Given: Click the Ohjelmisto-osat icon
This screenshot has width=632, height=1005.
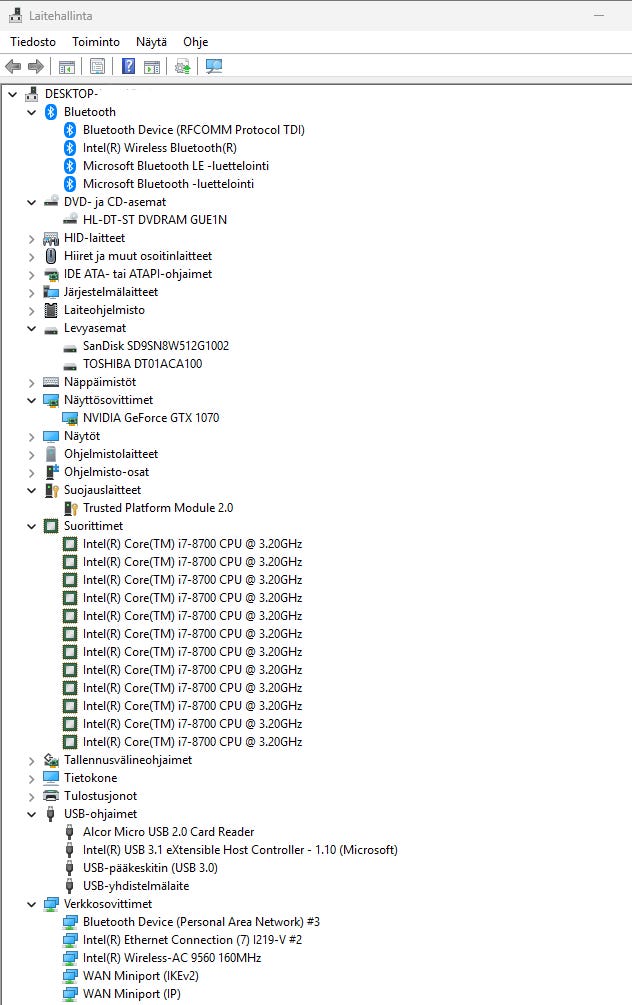Looking at the screenshot, I should [x=51, y=472].
